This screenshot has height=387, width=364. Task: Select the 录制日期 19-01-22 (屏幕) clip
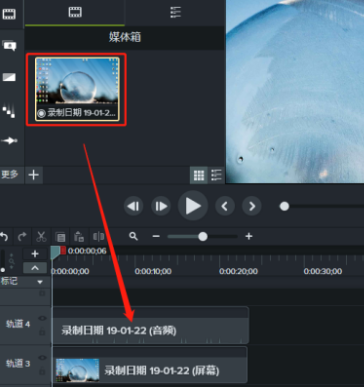click(150, 364)
